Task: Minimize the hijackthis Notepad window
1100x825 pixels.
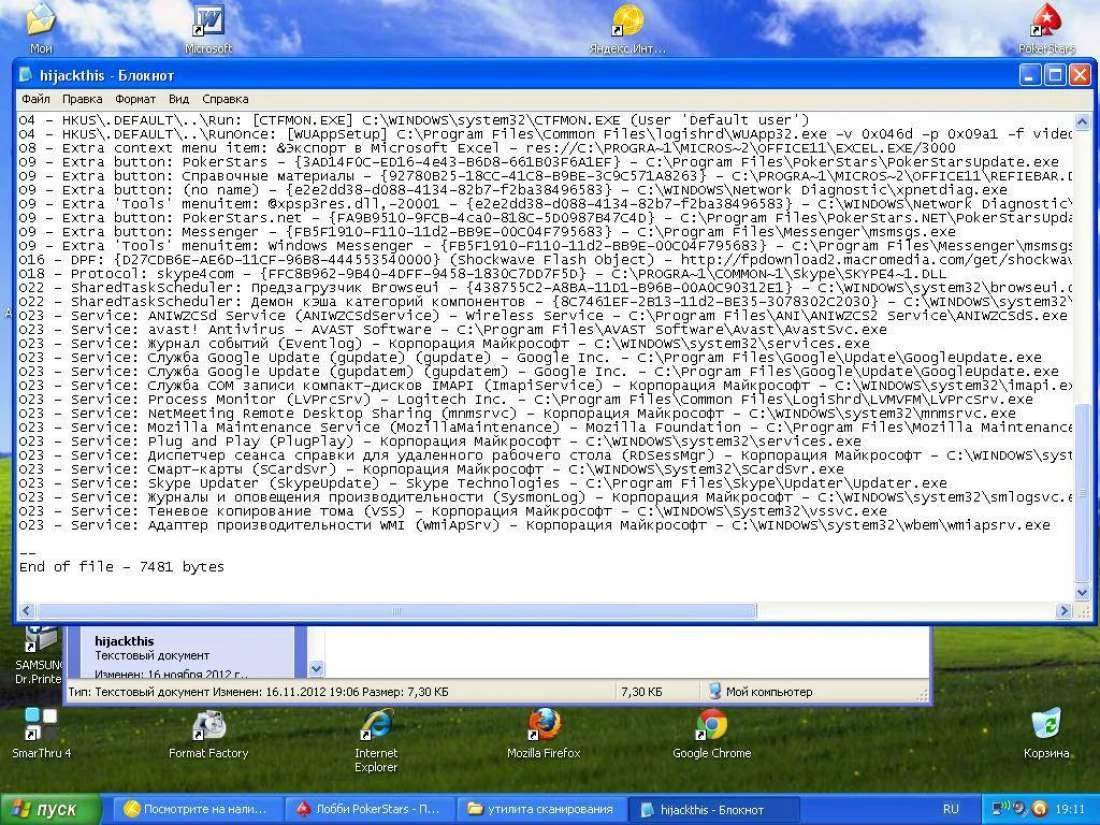Action: (x=1030, y=74)
